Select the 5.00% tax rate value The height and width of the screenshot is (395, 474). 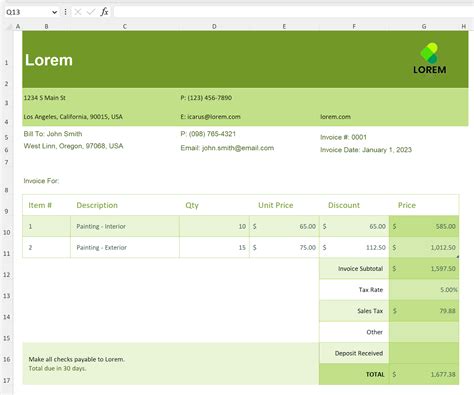point(424,290)
